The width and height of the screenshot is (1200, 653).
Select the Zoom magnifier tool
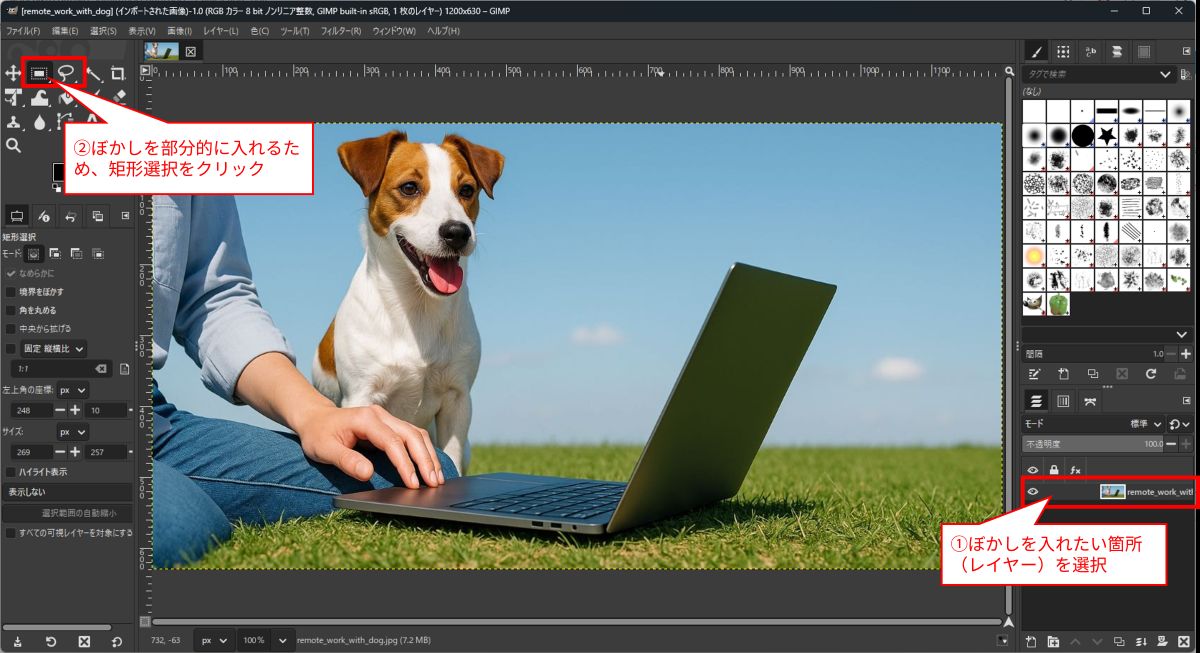(x=13, y=146)
